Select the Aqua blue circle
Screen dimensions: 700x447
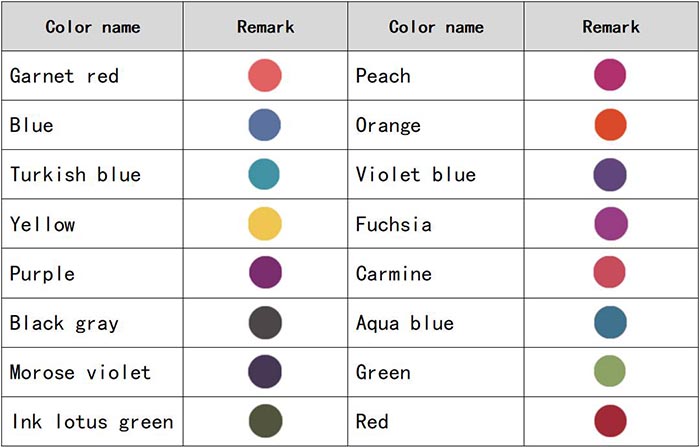click(x=610, y=322)
